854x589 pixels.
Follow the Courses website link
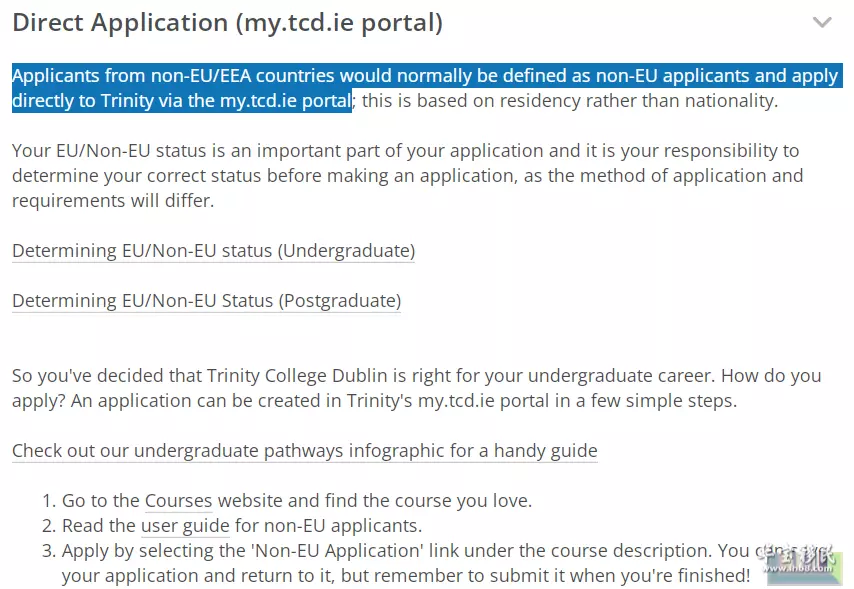[178, 501]
